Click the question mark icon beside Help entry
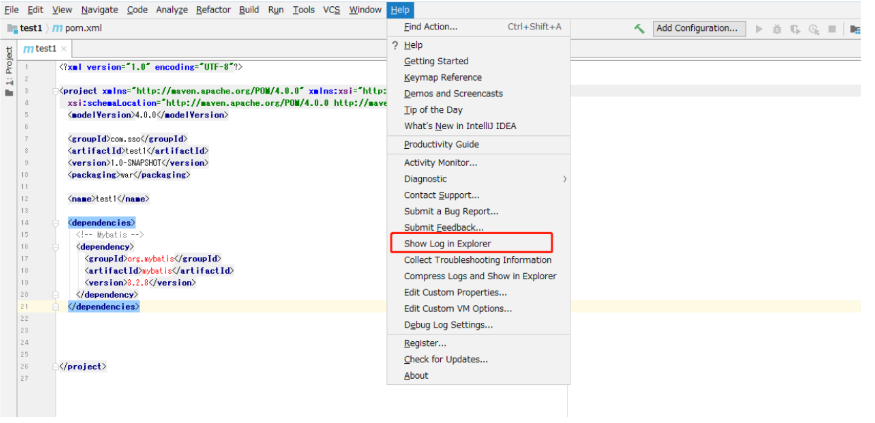875x423 pixels. click(395, 45)
